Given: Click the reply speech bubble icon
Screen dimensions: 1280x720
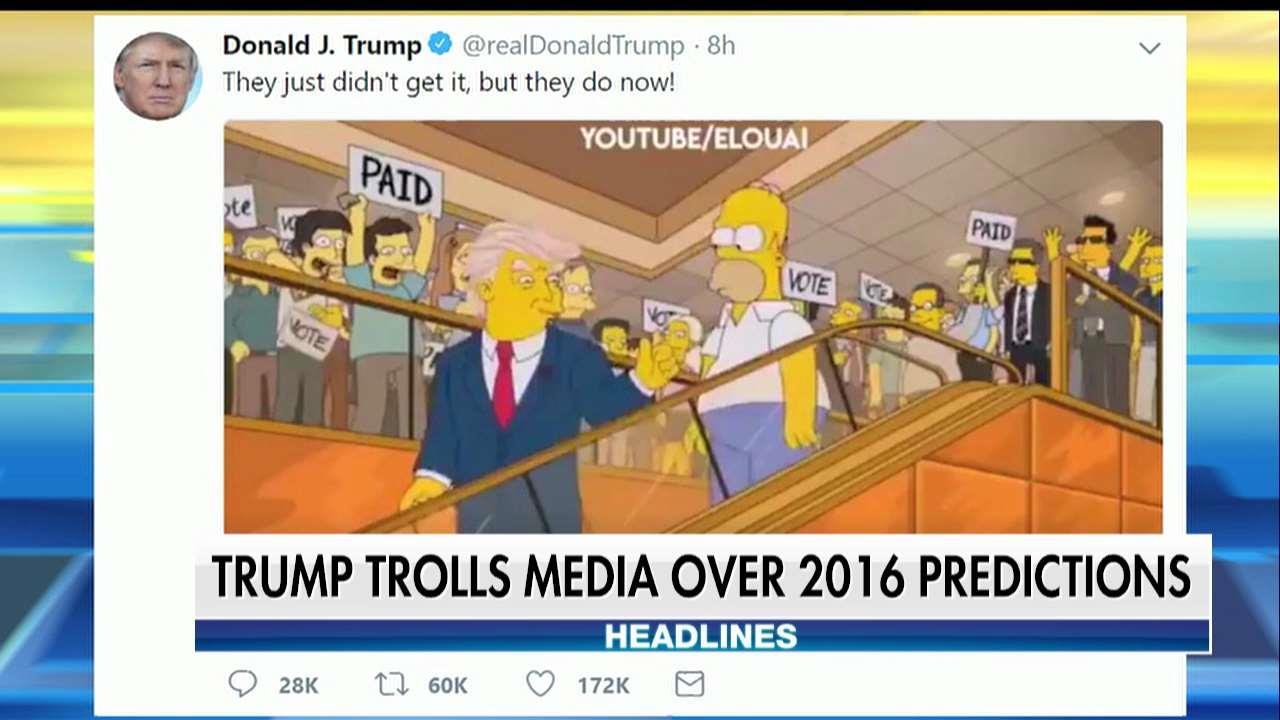Looking at the screenshot, I should click(x=242, y=684).
